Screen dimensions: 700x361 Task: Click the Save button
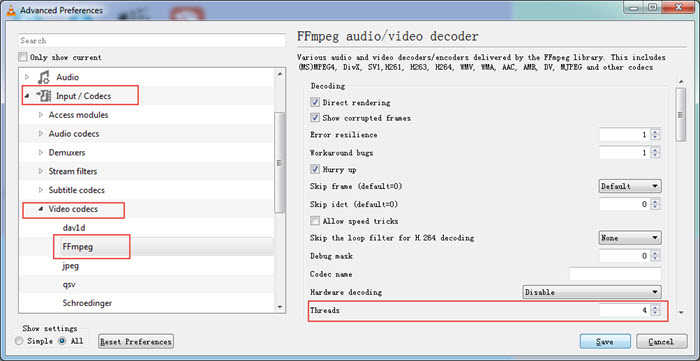[x=605, y=342]
